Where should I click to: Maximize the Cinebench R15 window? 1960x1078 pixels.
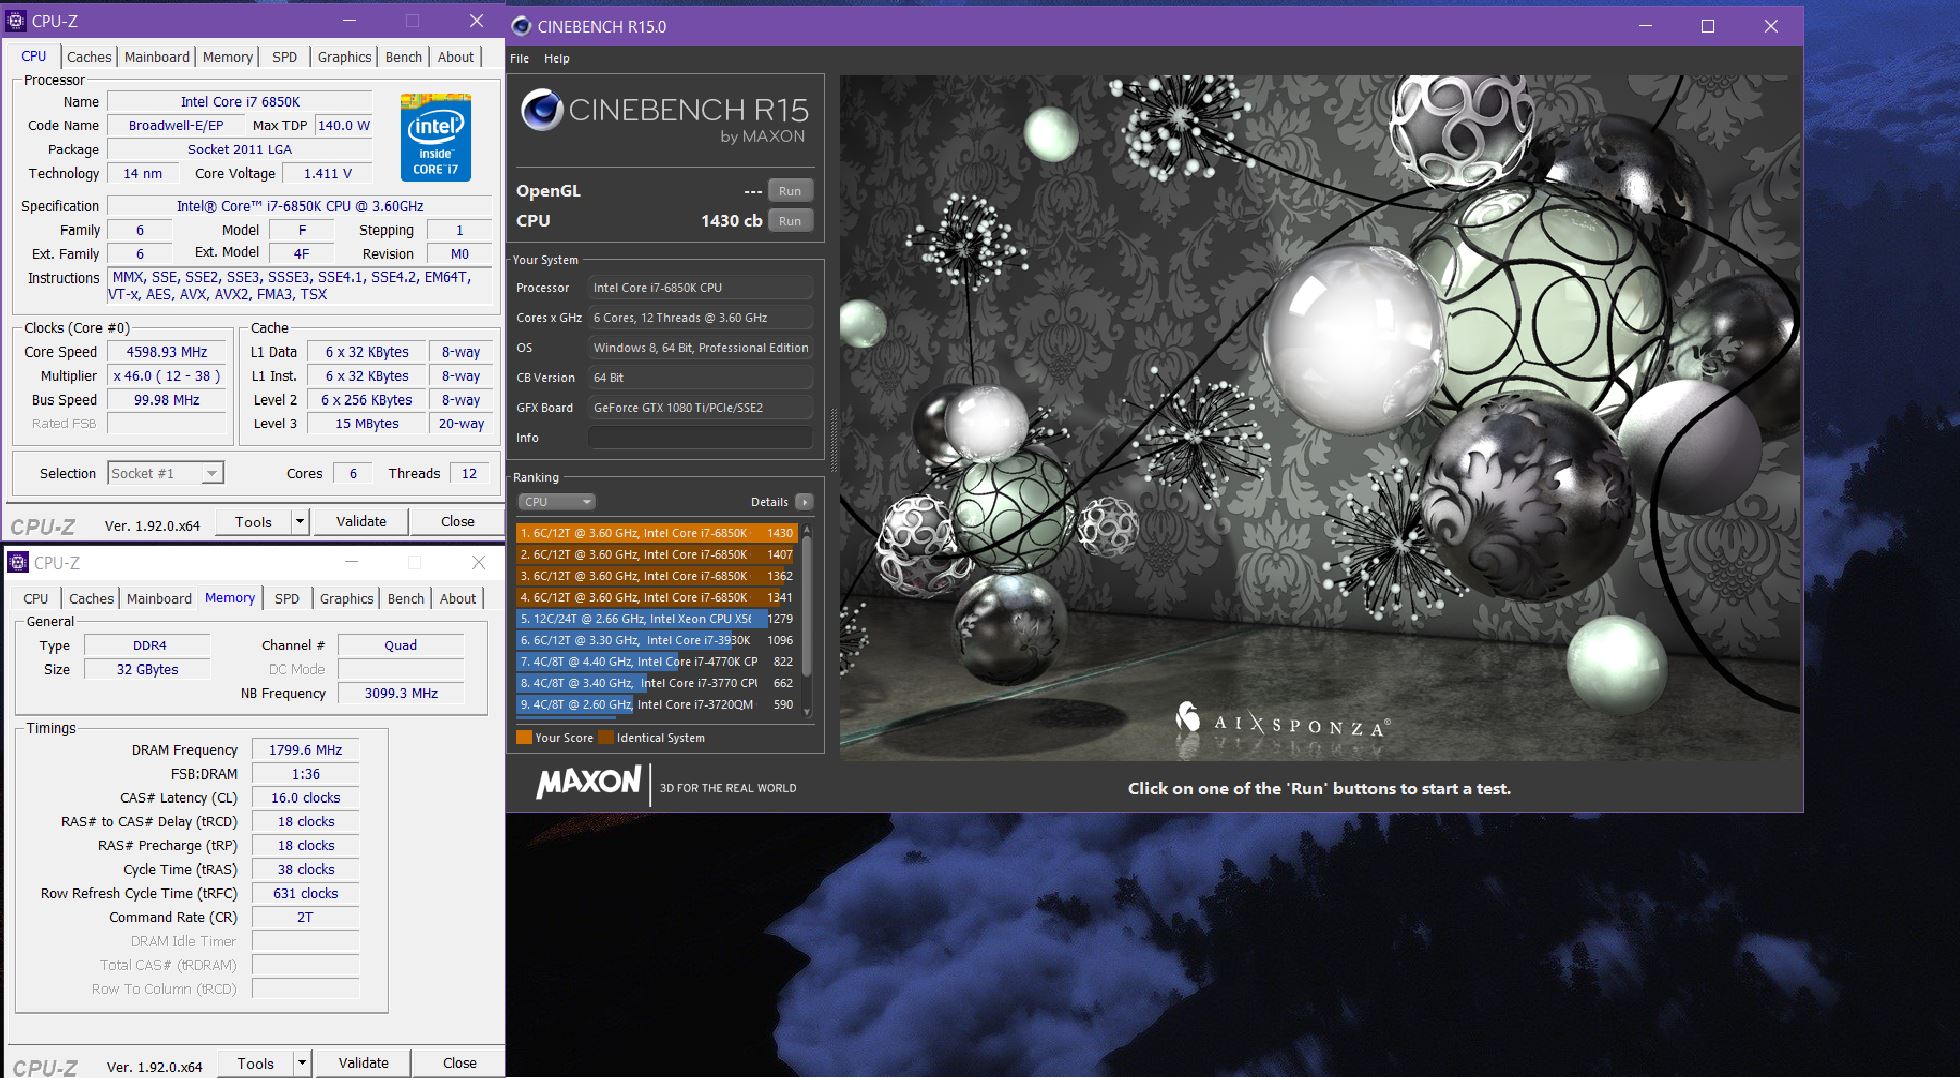(x=1708, y=27)
